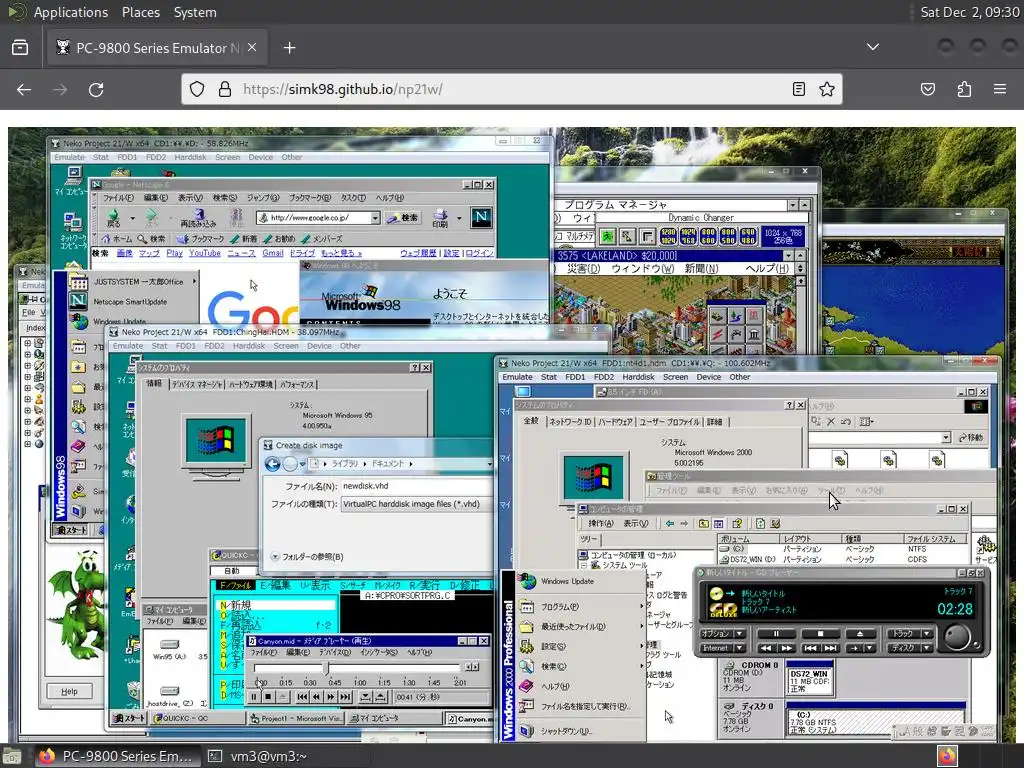Skip to next track in CD player
Viewport: 1024px width, 768px height.
pos(830,648)
